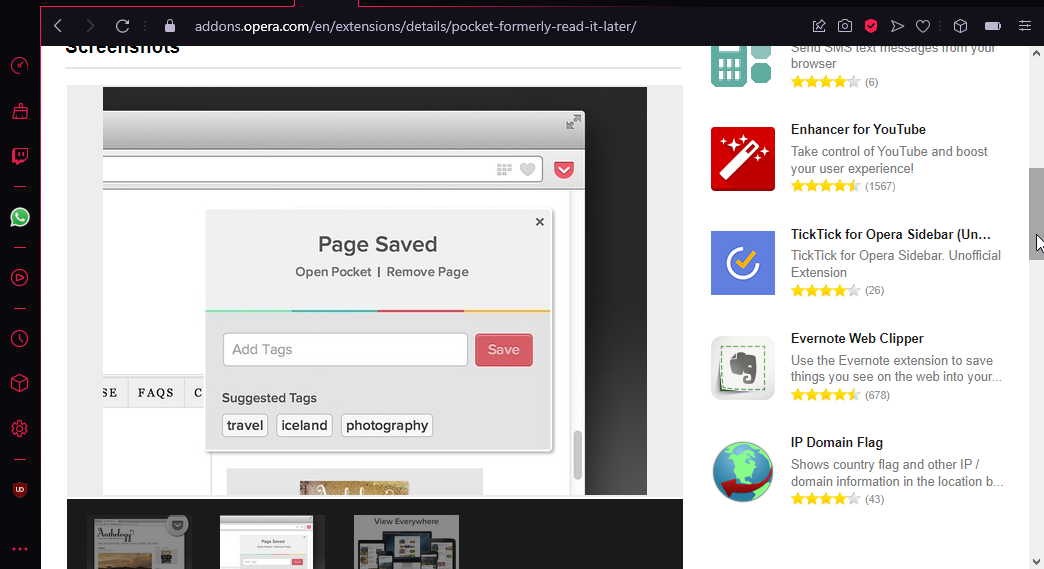This screenshot has width=1044, height=569.
Task: Open uBlock Origin shield in sidebar
Action: coord(20,490)
